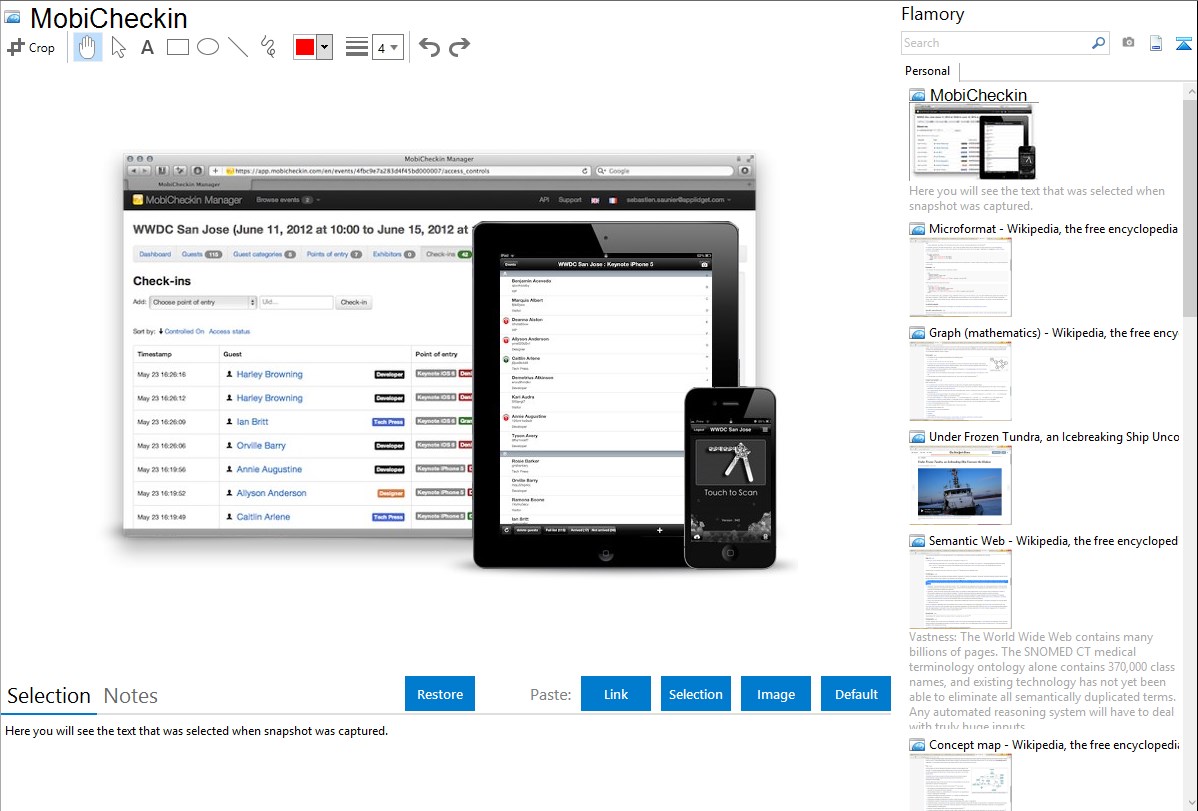
Task: Select the Graph (mathematics) thumbnail
Action: (960, 381)
